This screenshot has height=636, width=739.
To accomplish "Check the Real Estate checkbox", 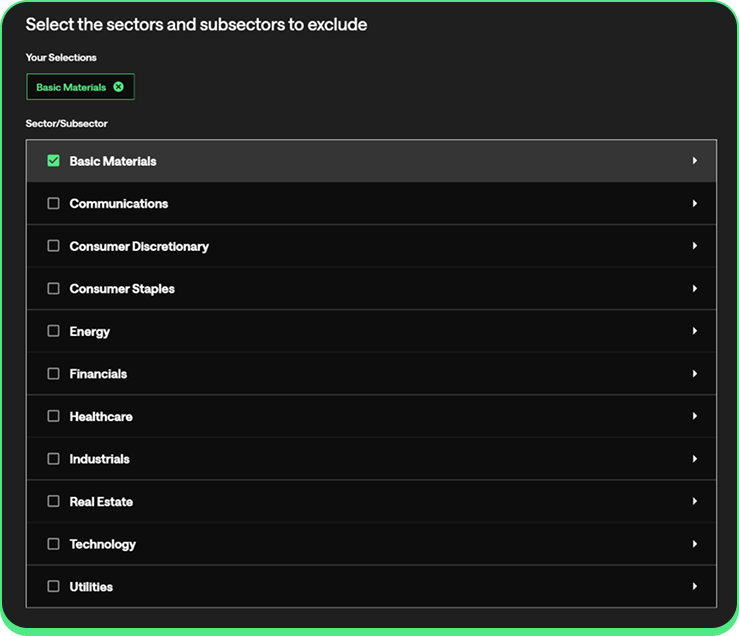I will (54, 501).
